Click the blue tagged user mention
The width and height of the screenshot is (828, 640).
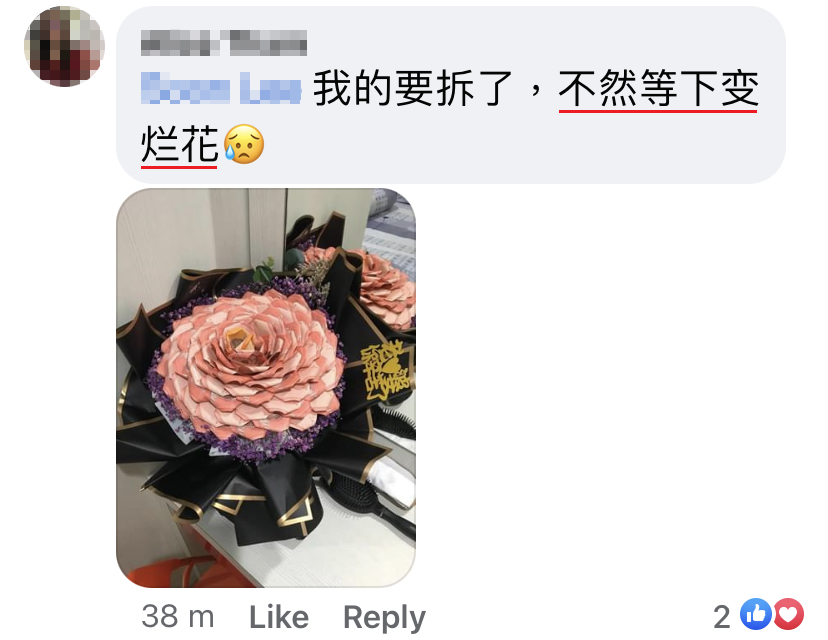[221, 88]
